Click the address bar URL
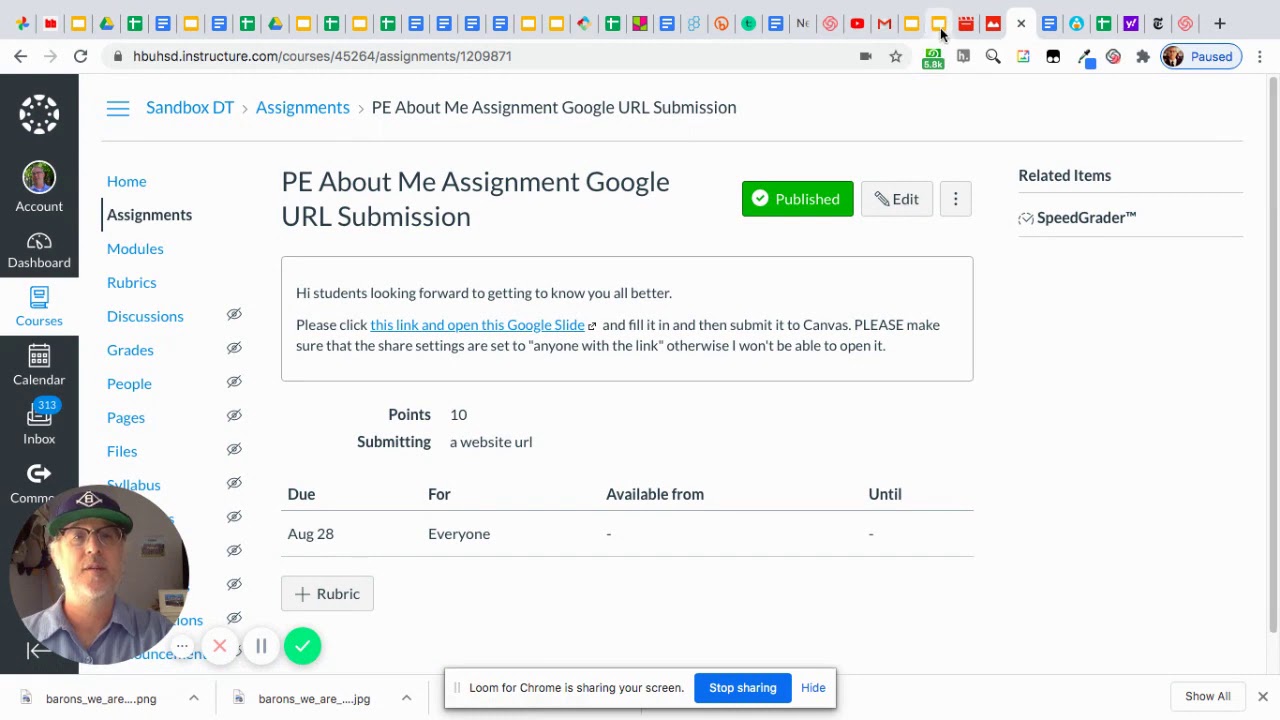 tap(322, 57)
